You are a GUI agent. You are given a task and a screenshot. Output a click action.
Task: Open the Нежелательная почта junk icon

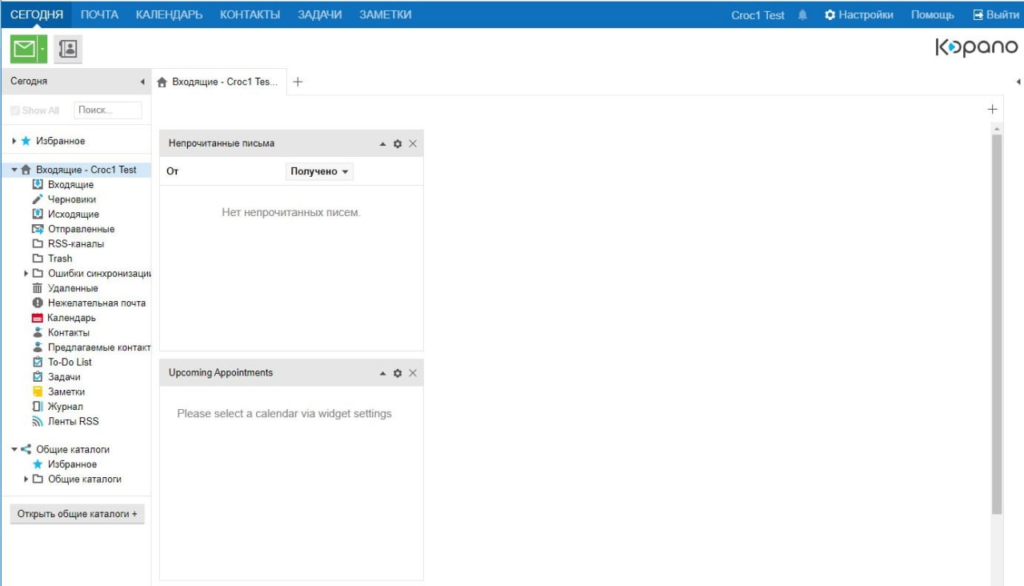[x=37, y=303]
